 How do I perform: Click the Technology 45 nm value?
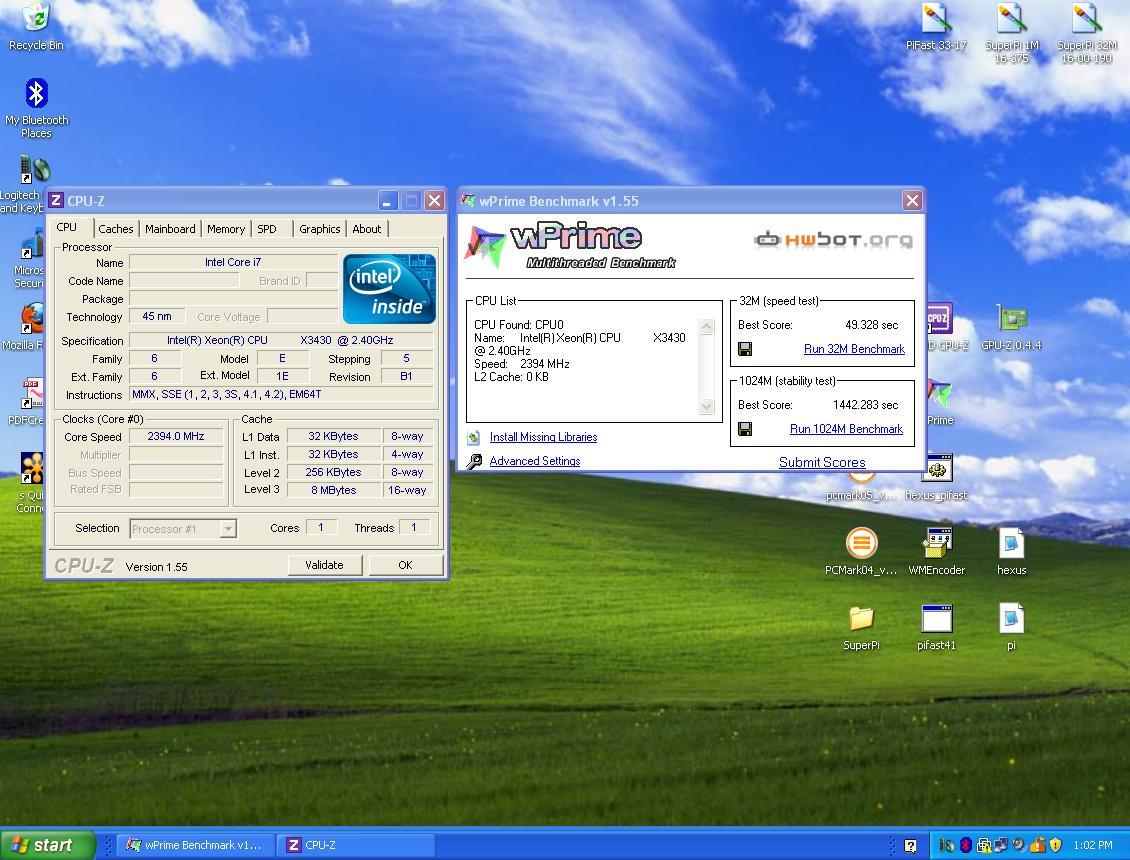click(x=156, y=316)
